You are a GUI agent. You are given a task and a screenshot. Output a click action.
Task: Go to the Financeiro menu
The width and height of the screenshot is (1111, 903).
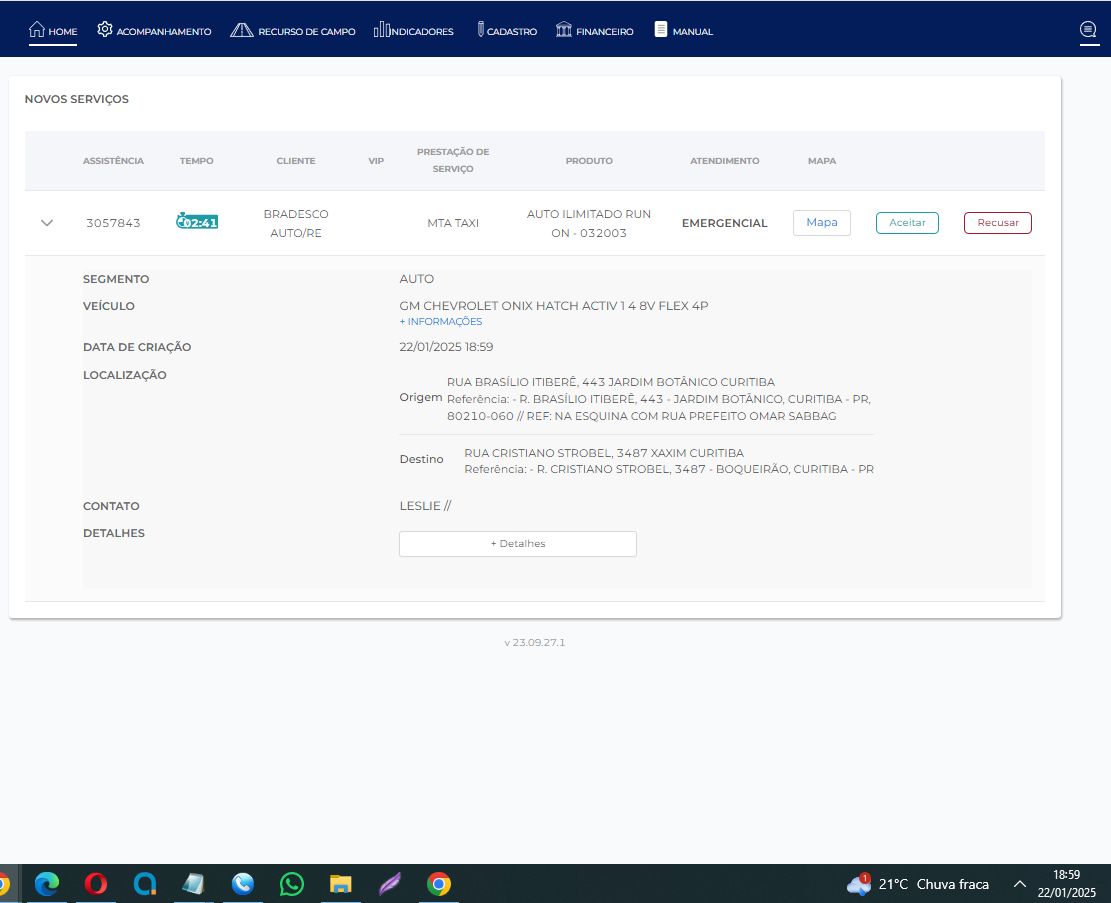click(x=594, y=31)
